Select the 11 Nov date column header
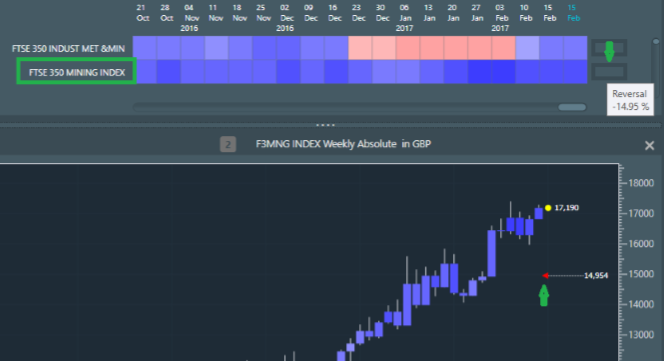The width and height of the screenshot is (664, 361). 215,13
